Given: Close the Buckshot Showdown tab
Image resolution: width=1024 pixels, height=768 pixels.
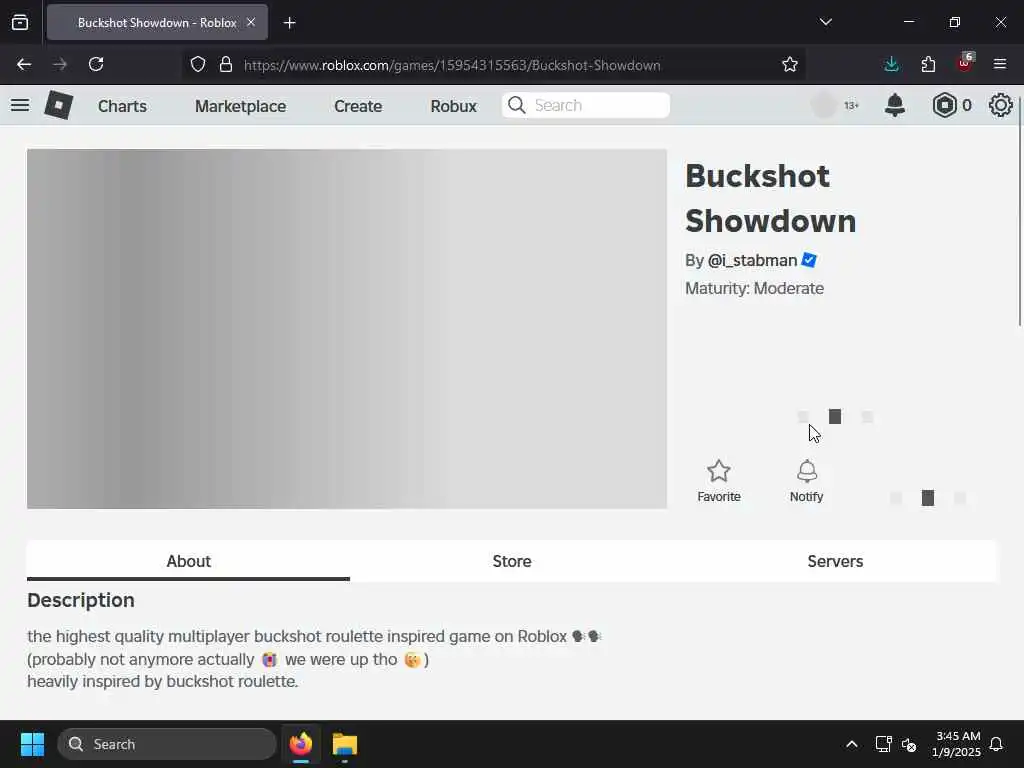Looking at the screenshot, I should point(251,22).
